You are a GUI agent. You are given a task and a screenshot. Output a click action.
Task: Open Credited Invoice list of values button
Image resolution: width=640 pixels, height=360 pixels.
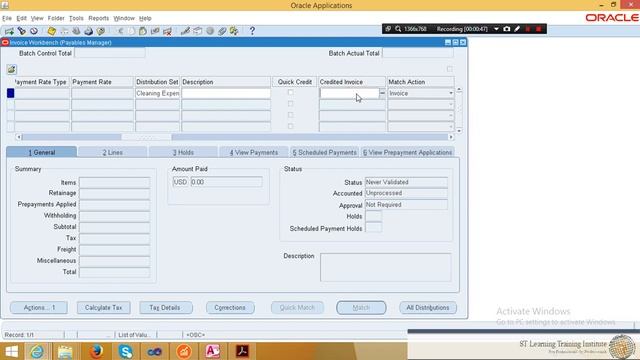pos(382,93)
